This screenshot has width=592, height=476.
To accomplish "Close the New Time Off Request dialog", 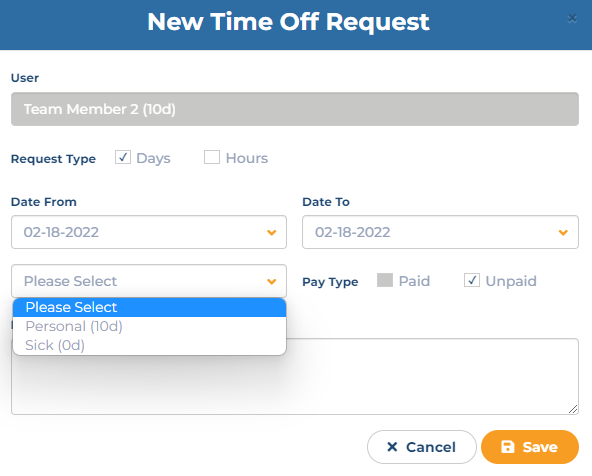I will click(x=572, y=18).
